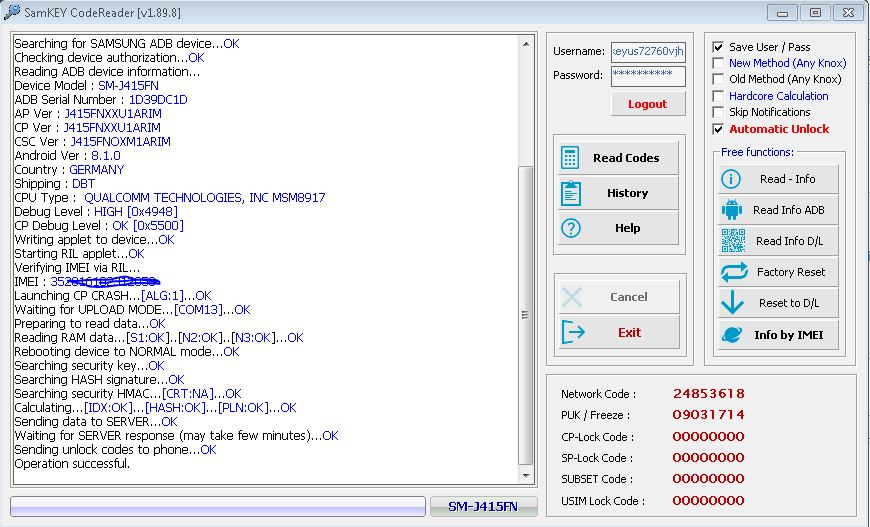Click the Logout button

point(648,104)
